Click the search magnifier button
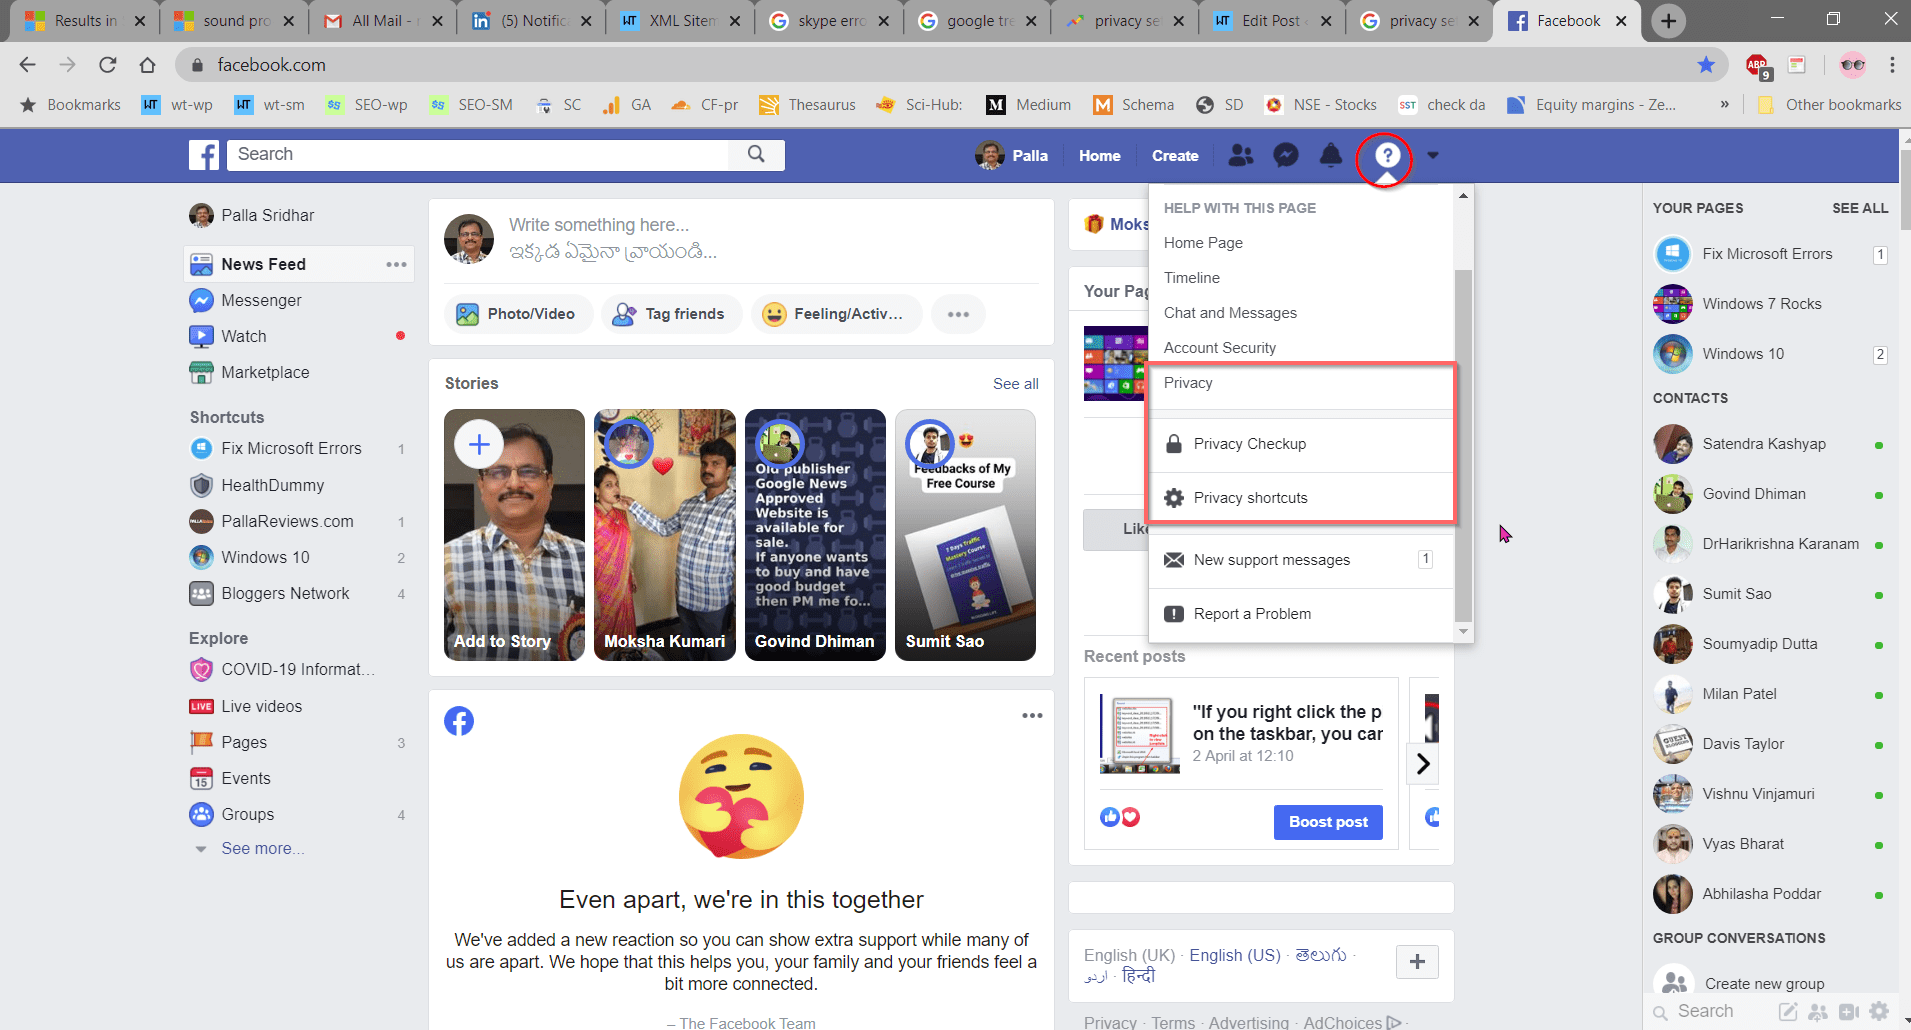 756,154
